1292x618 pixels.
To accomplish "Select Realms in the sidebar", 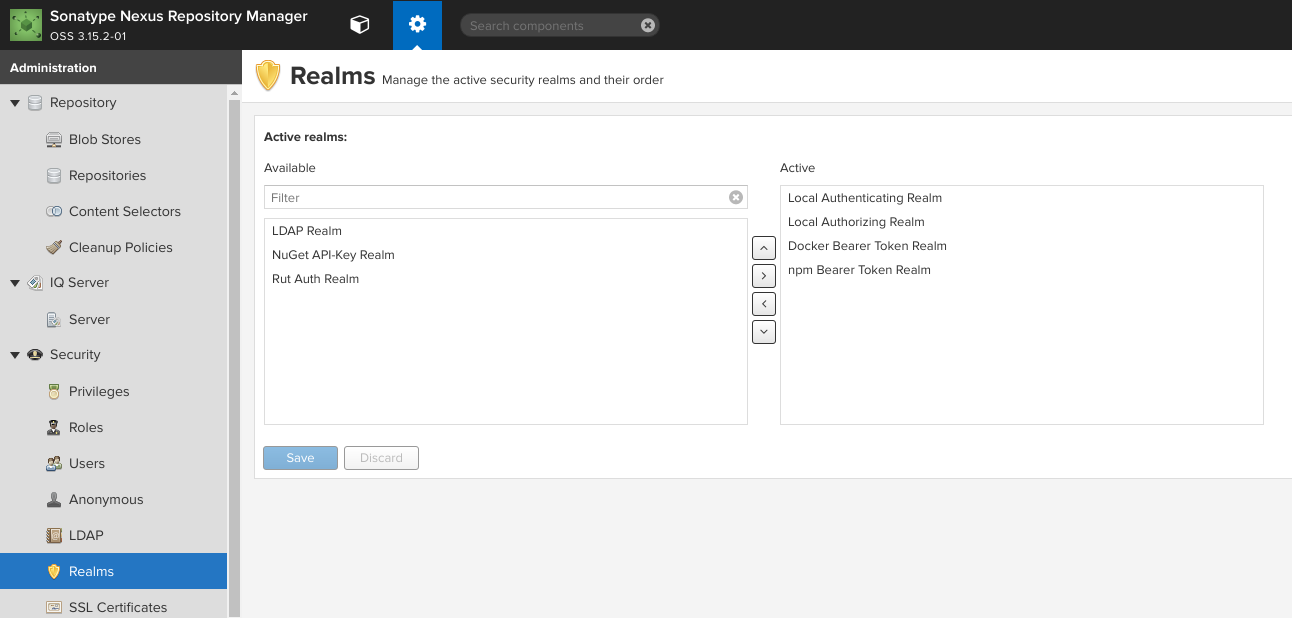I will tap(113, 572).
